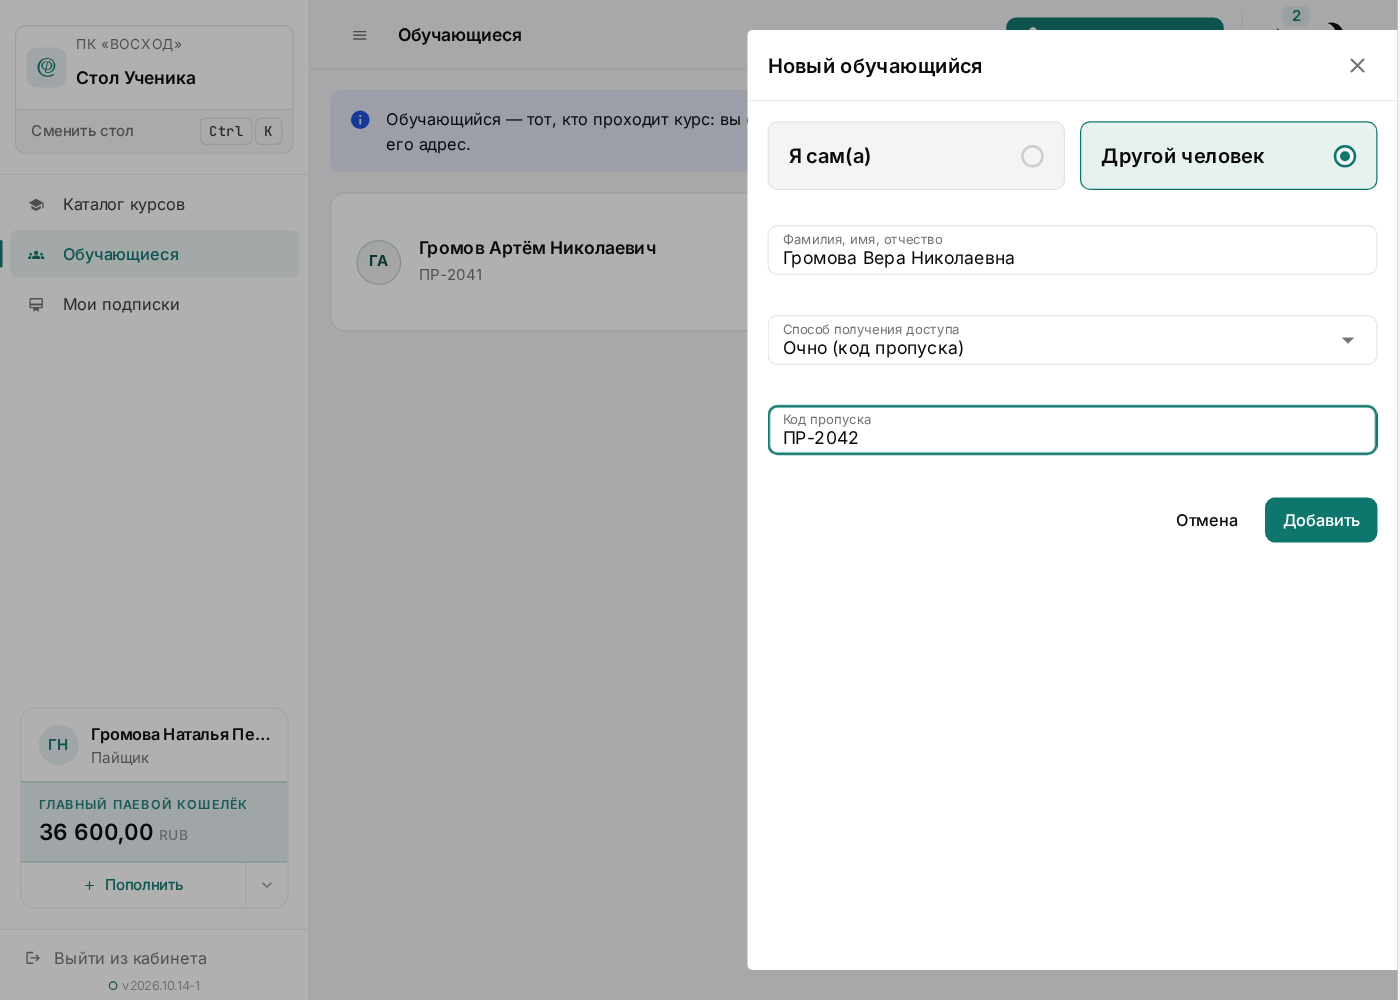Click the Отмена button
This screenshot has width=1400, height=1000.
1206,520
